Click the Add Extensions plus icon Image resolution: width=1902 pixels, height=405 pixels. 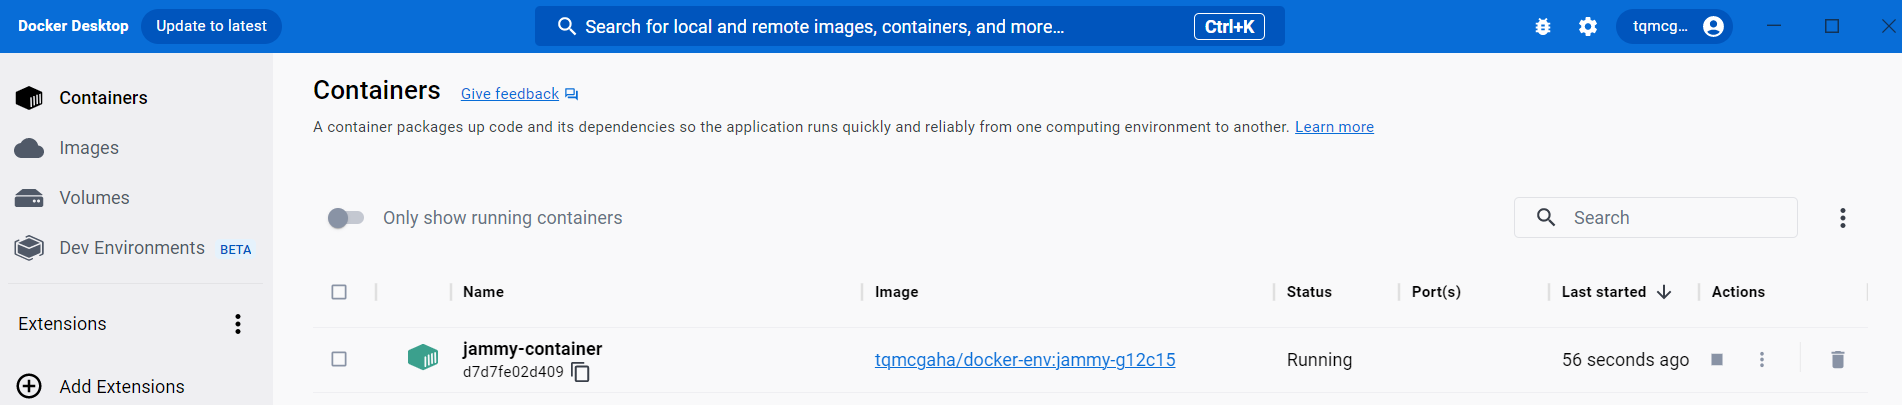tap(30, 386)
